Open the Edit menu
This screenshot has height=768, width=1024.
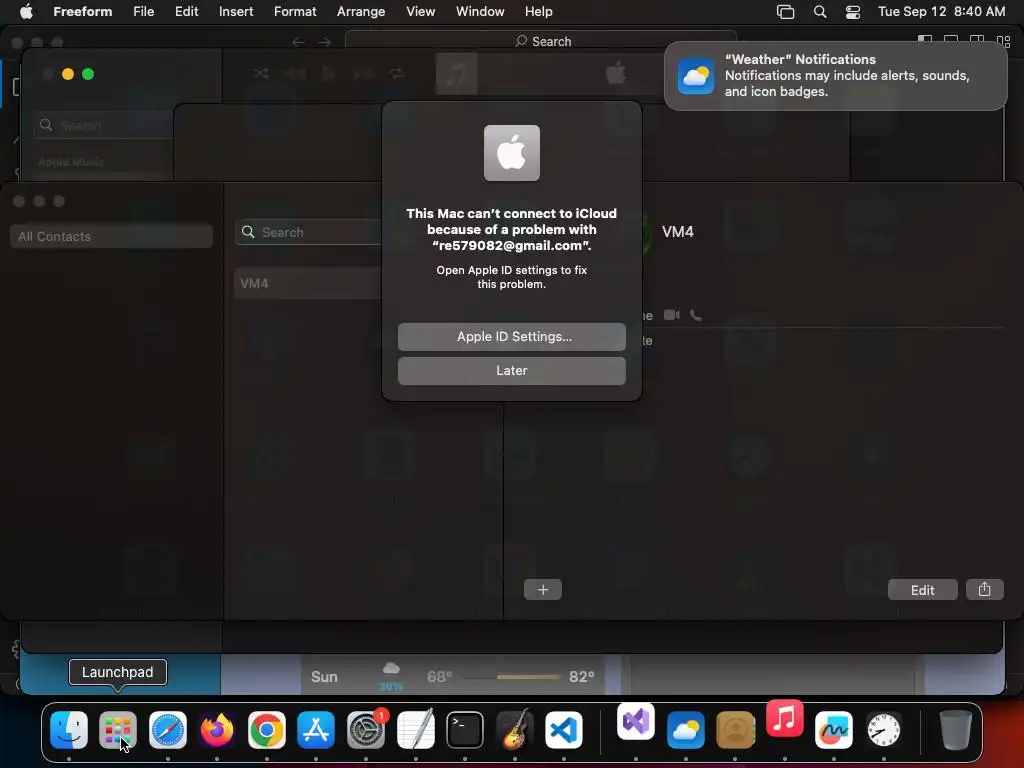(186, 12)
